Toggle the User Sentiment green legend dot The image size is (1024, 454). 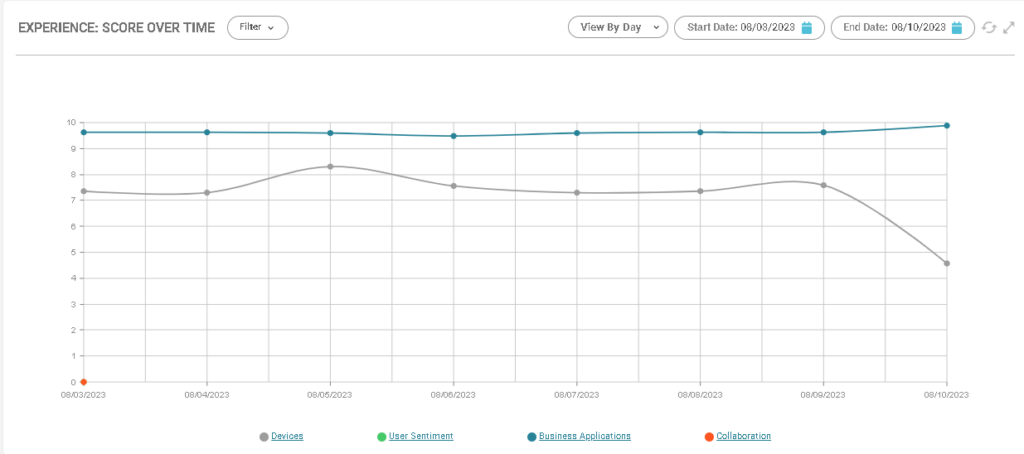tap(382, 437)
